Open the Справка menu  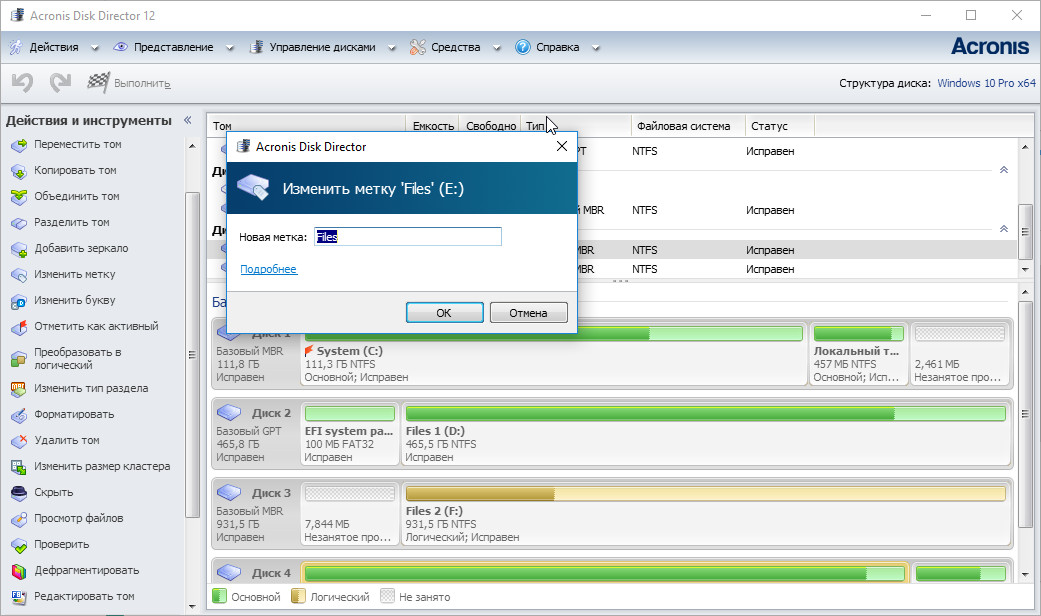tap(557, 47)
